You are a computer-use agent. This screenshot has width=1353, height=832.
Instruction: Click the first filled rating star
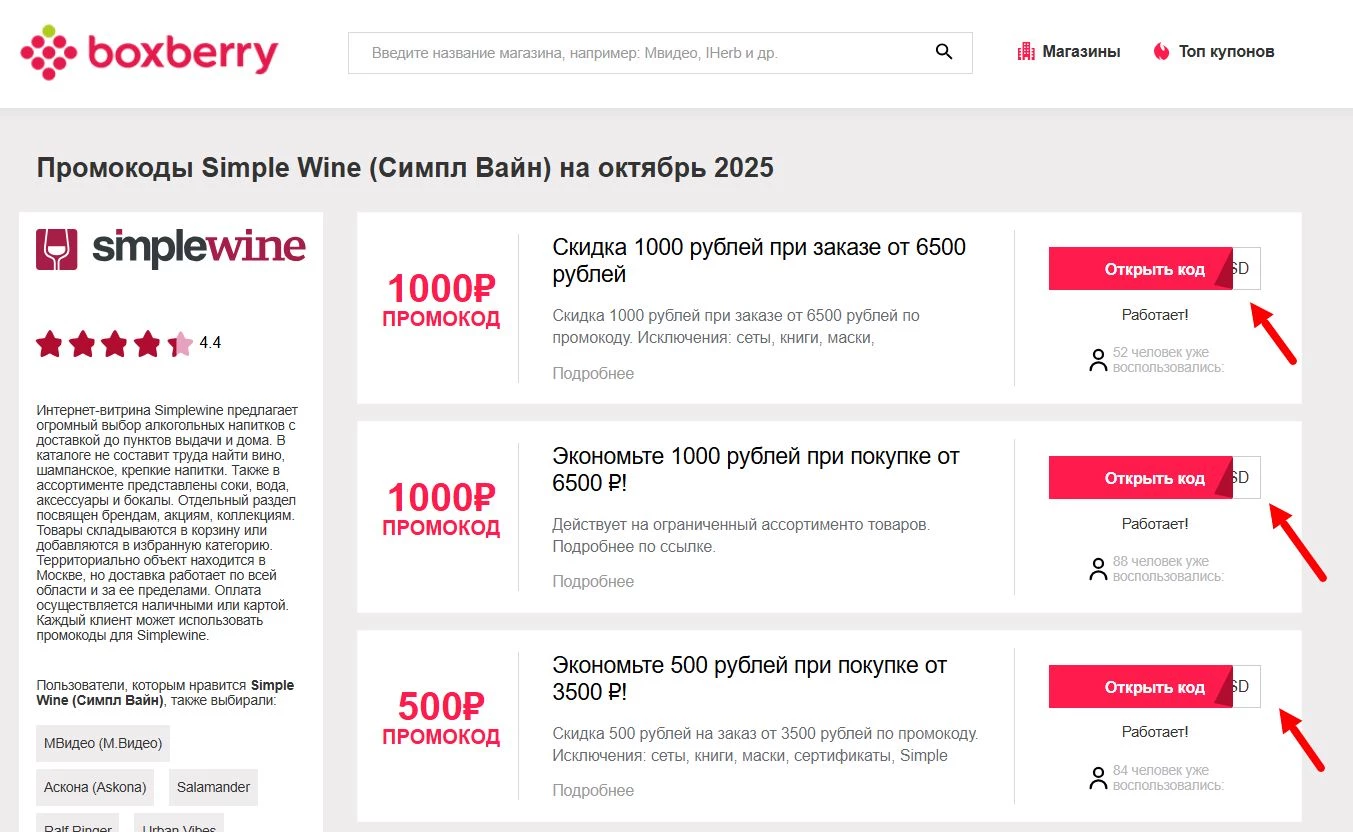point(50,343)
